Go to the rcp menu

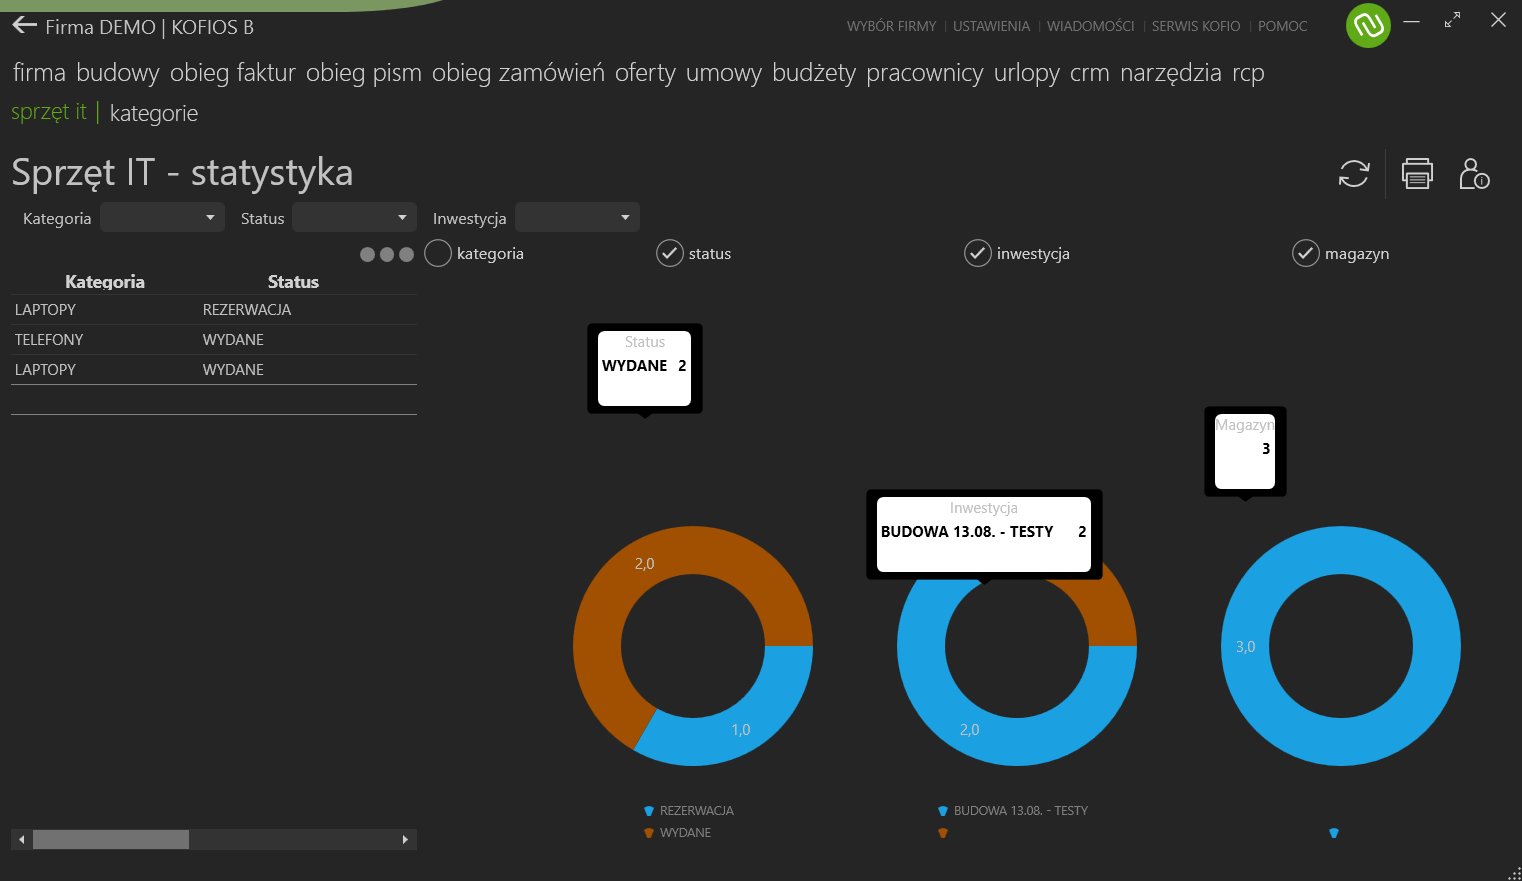coord(1248,73)
